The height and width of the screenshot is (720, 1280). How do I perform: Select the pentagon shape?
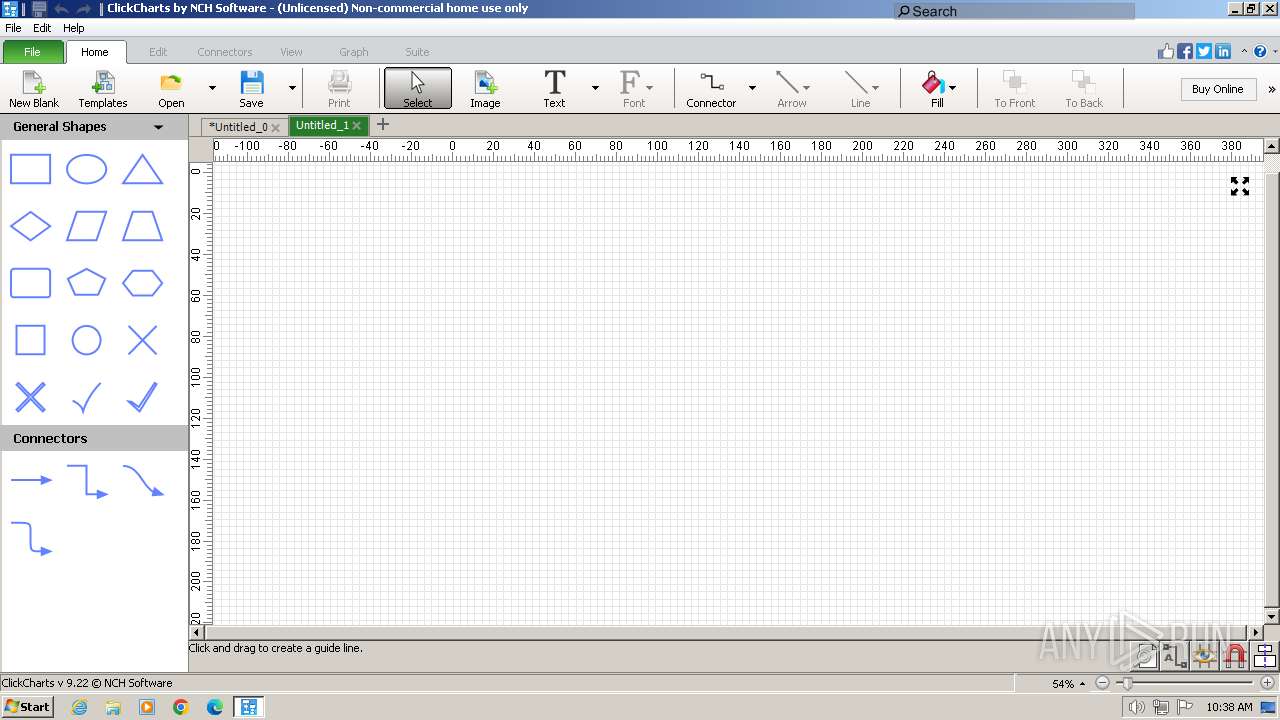(x=86, y=283)
